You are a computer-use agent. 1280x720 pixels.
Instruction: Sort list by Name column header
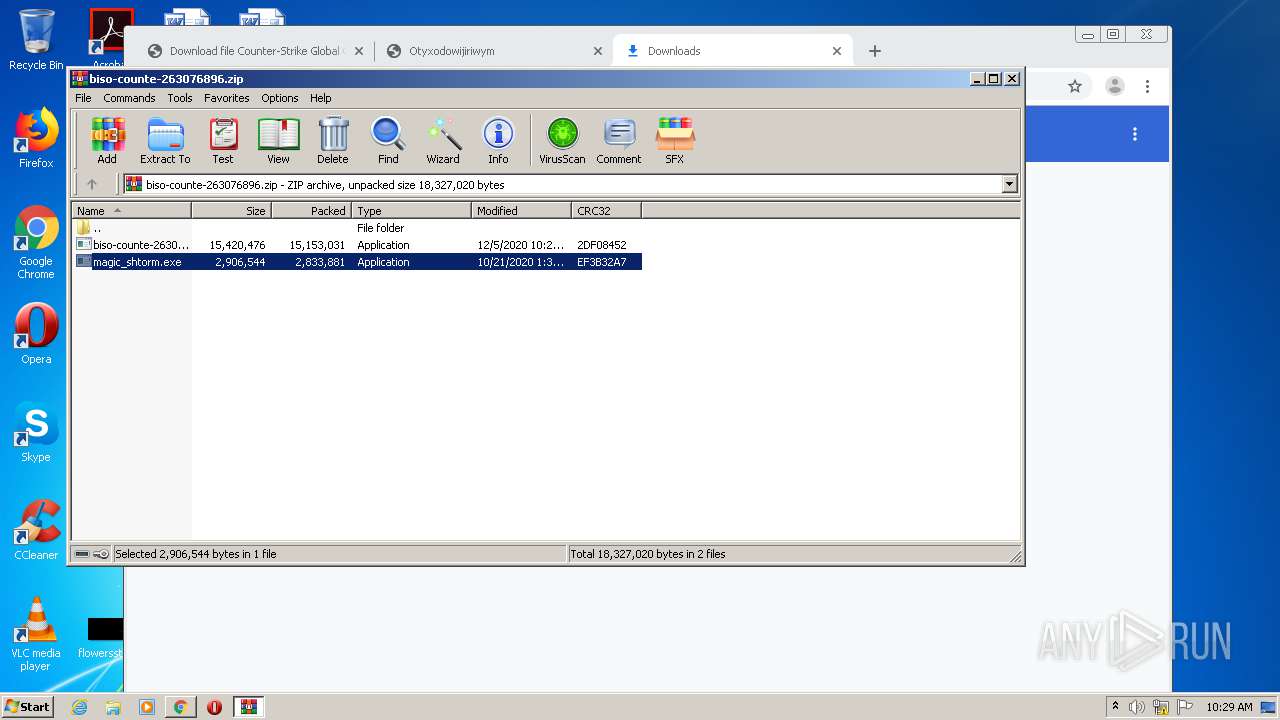[x=131, y=211]
